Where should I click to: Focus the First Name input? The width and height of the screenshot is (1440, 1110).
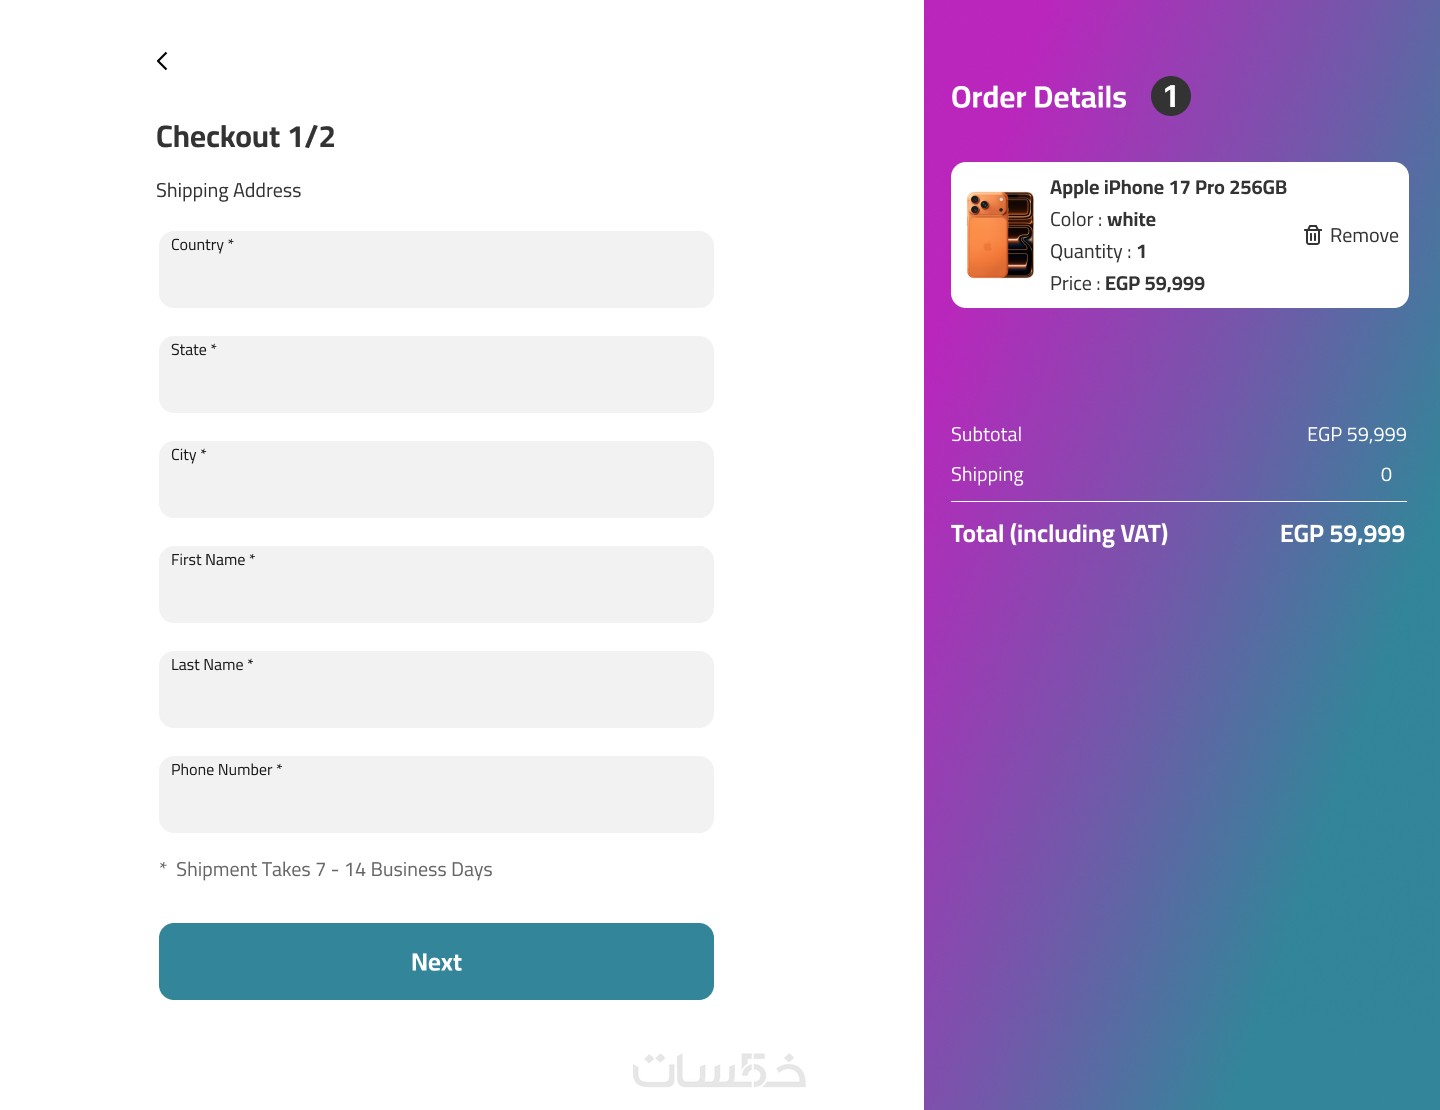(436, 585)
